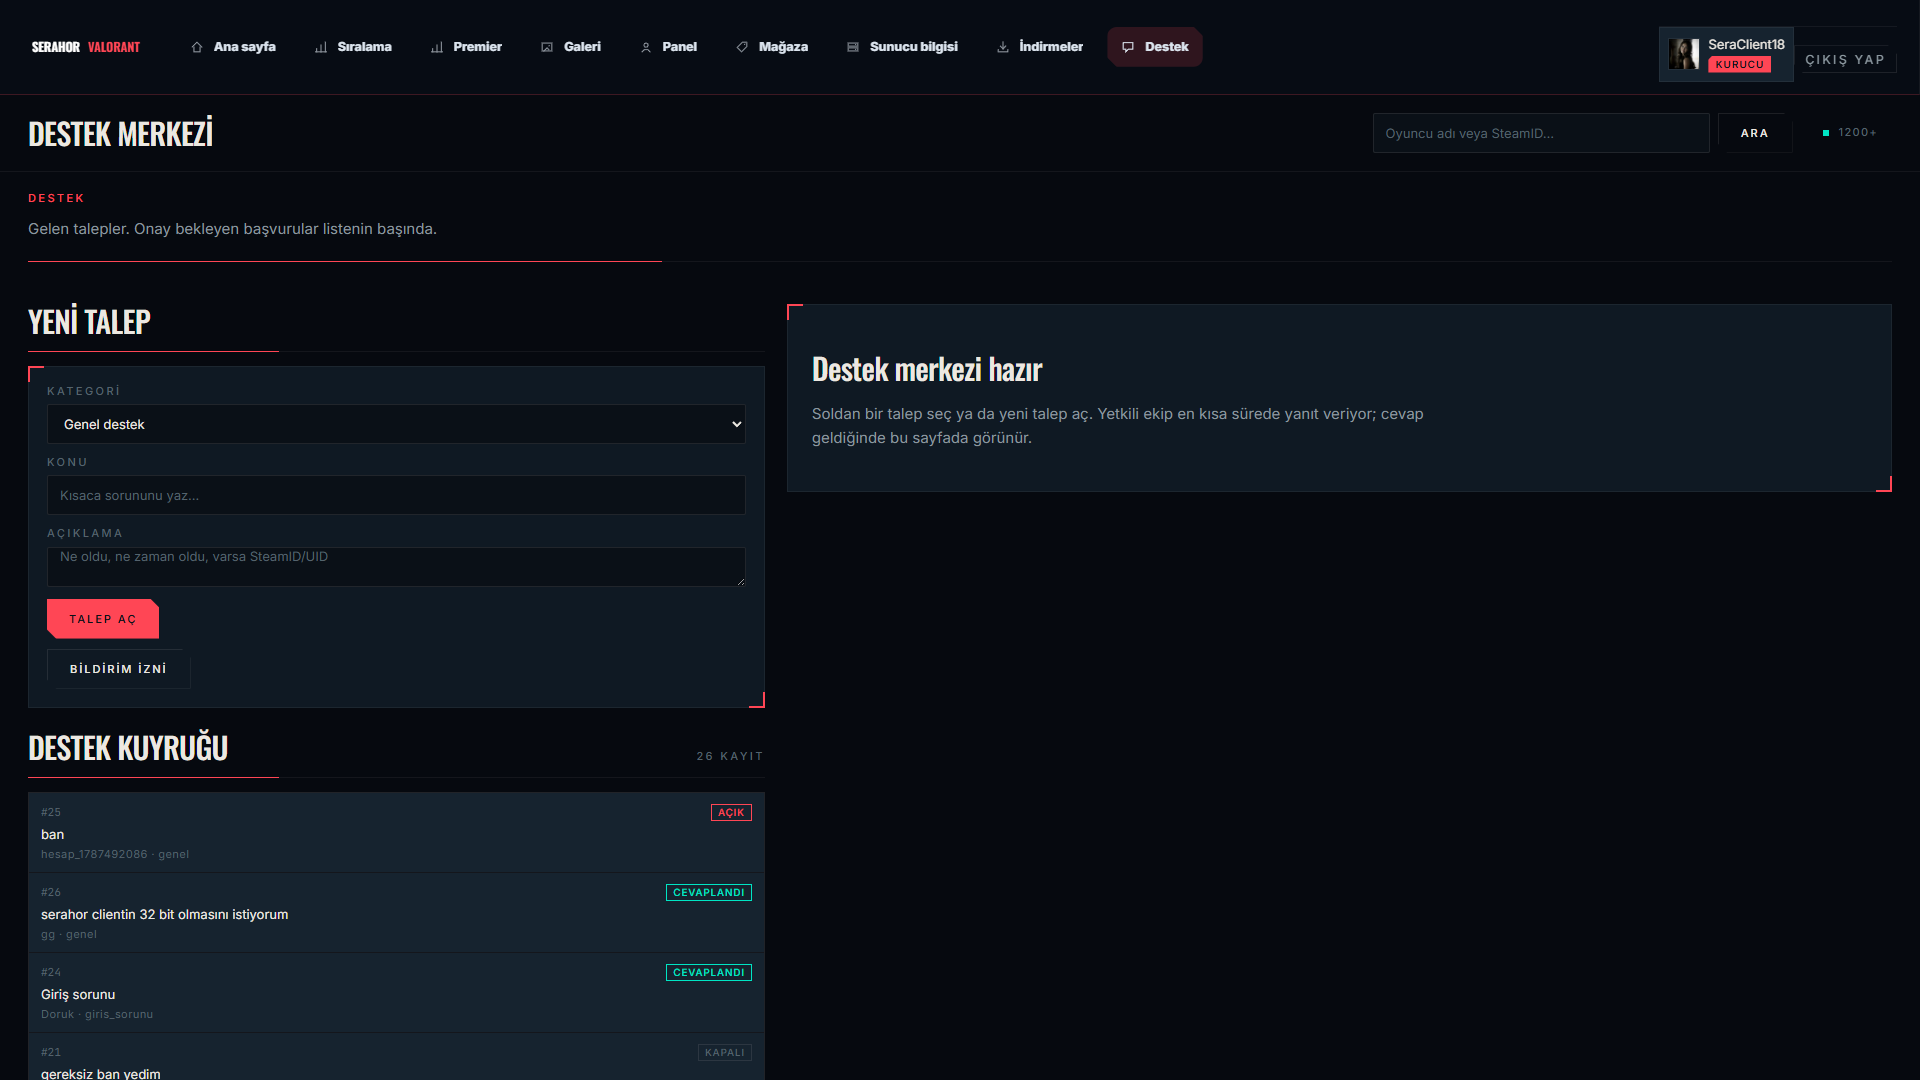Click the SeraClient18 profile avatar
This screenshot has height=1080, width=1920.
(1684, 54)
